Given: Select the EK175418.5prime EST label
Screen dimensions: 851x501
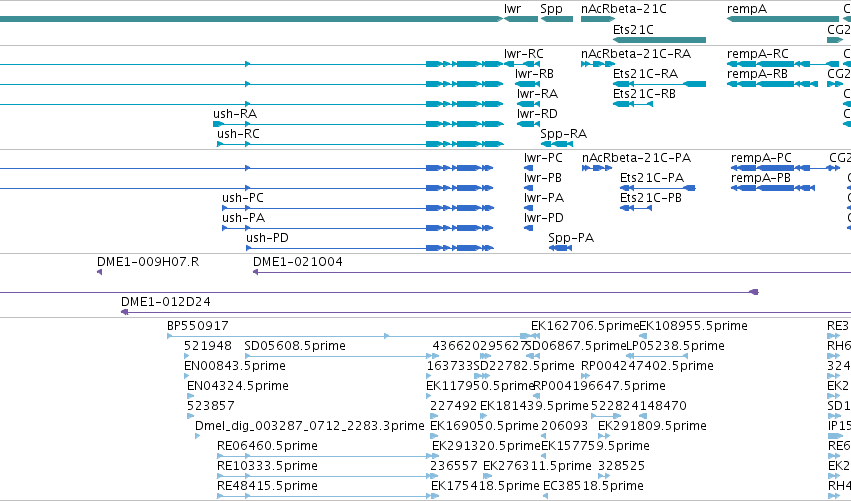Looking at the screenshot, I should click(485, 486).
